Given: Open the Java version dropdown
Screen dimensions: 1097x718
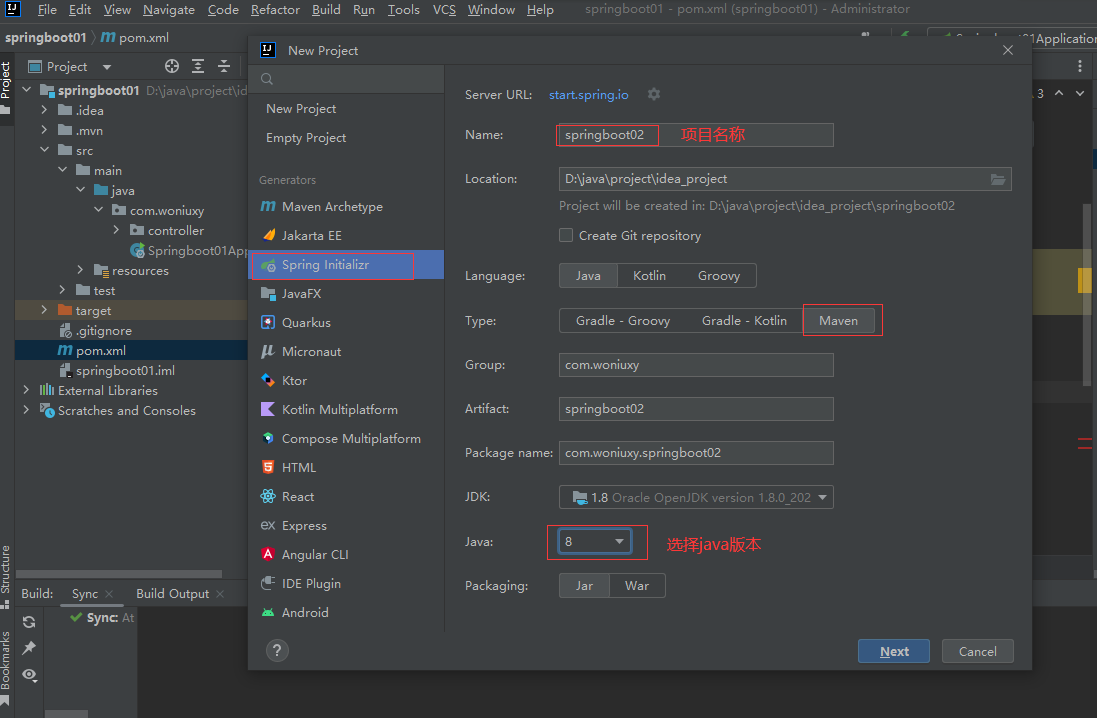Looking at the screenshot, I should (x=595, y=542).
